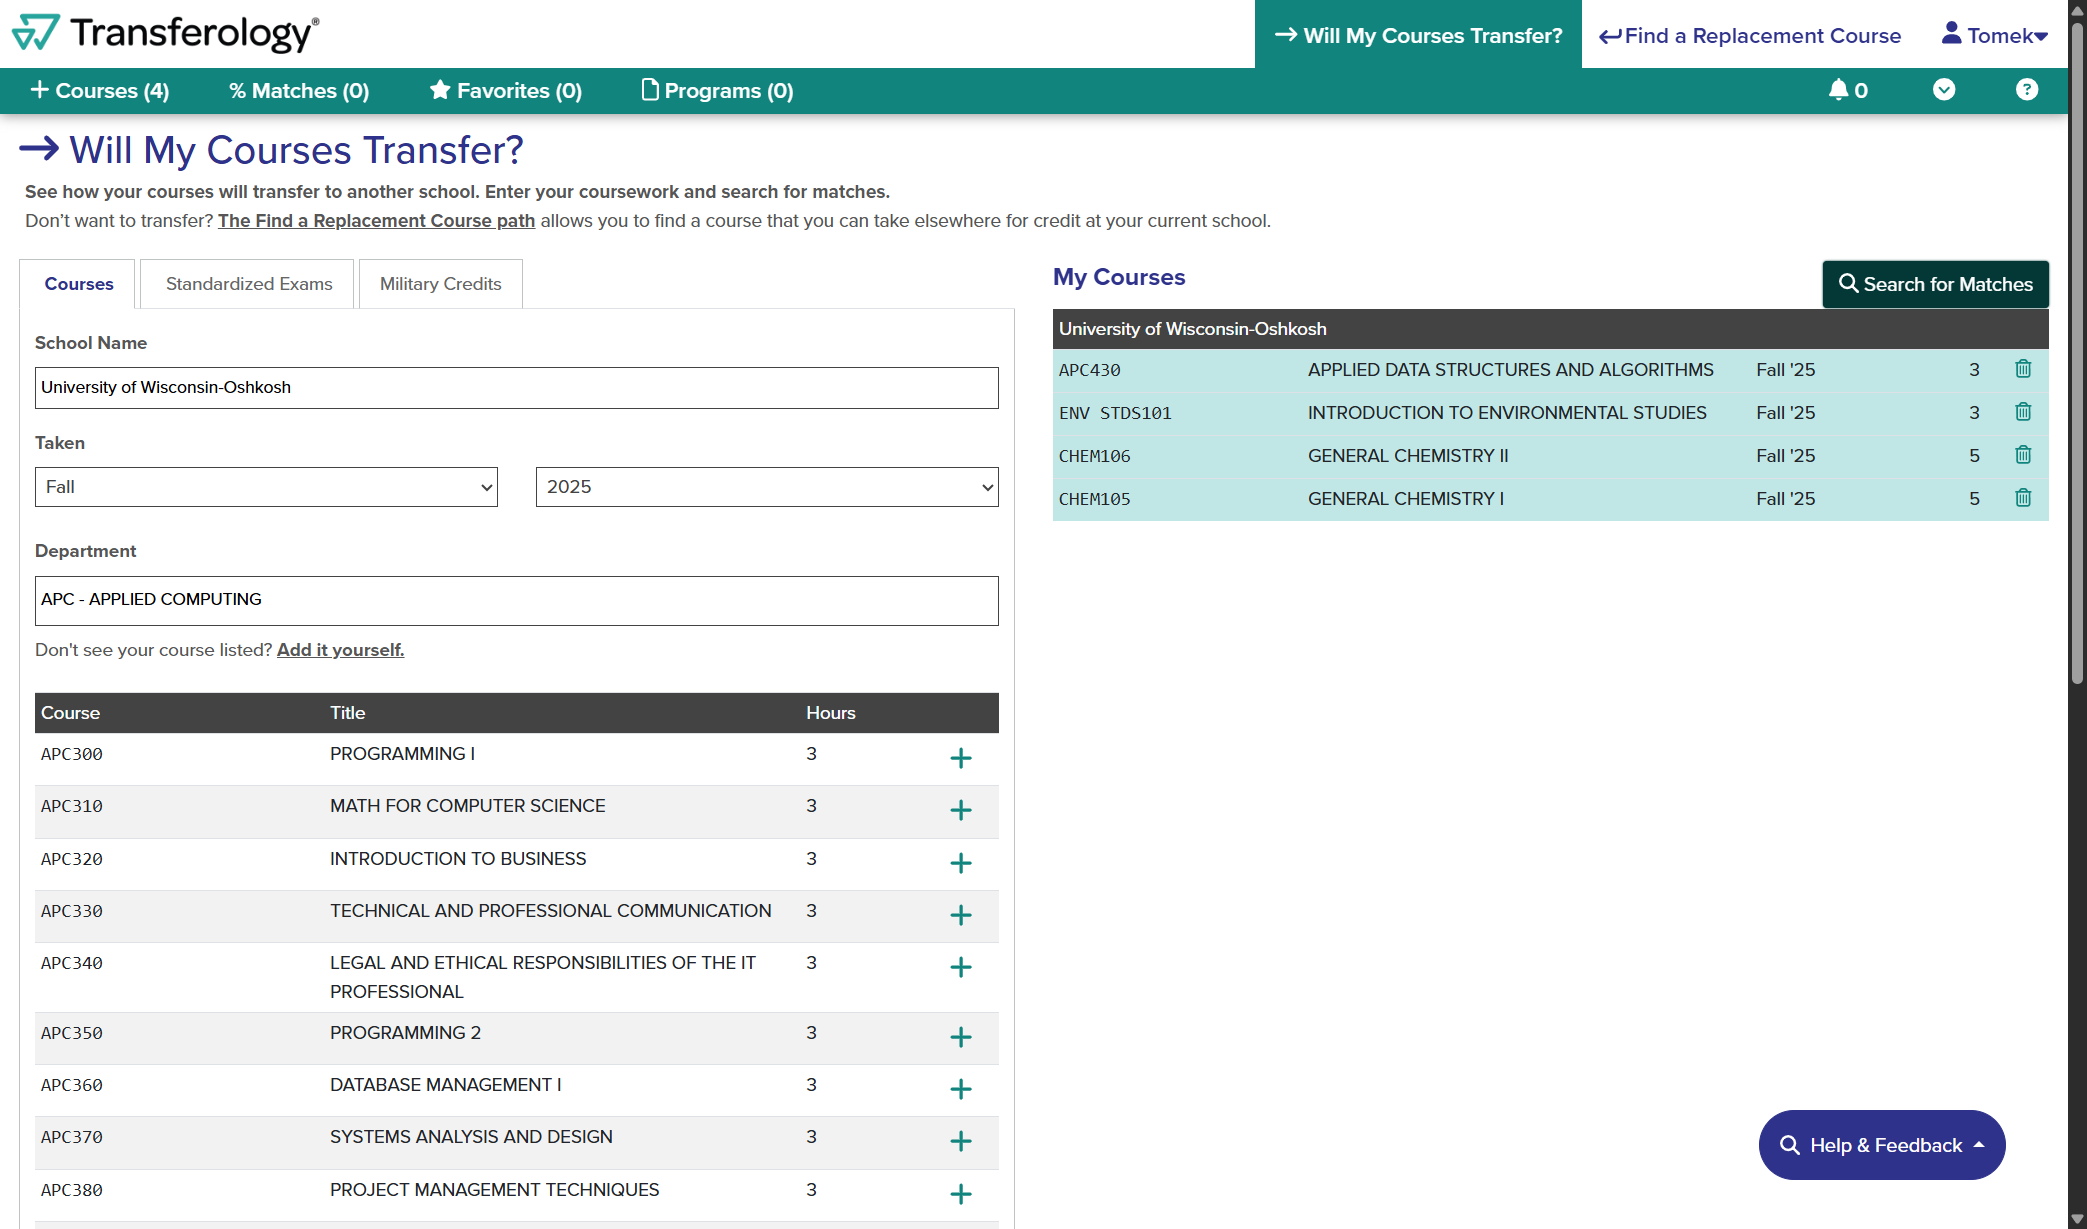Screen dimensions: 2087x1229
Task: Open the Tomek user account menu
Action: tap(1994, 35)
